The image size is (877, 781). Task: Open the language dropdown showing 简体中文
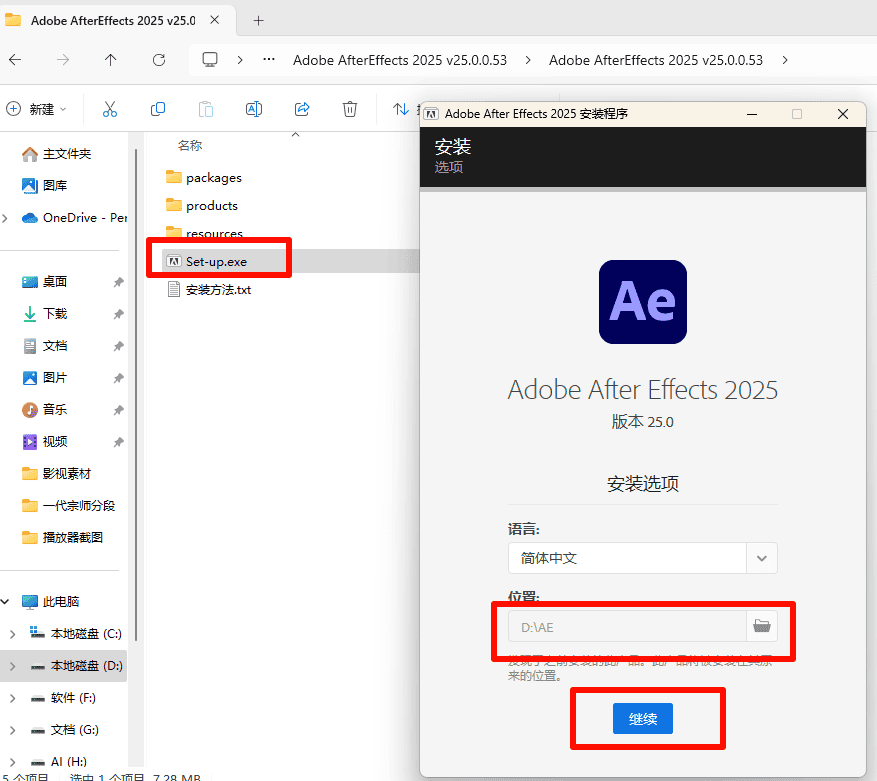(642, 558)
